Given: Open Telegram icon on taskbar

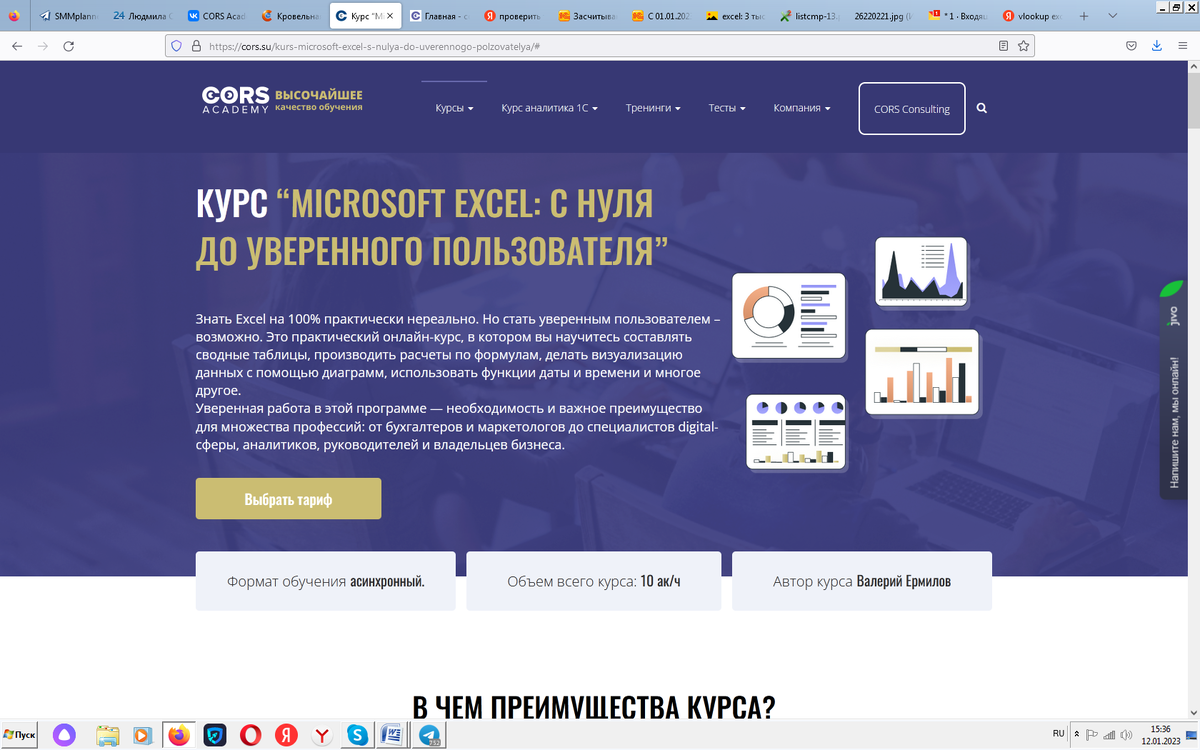Looking at the screenshot, I should click(429, 735).
